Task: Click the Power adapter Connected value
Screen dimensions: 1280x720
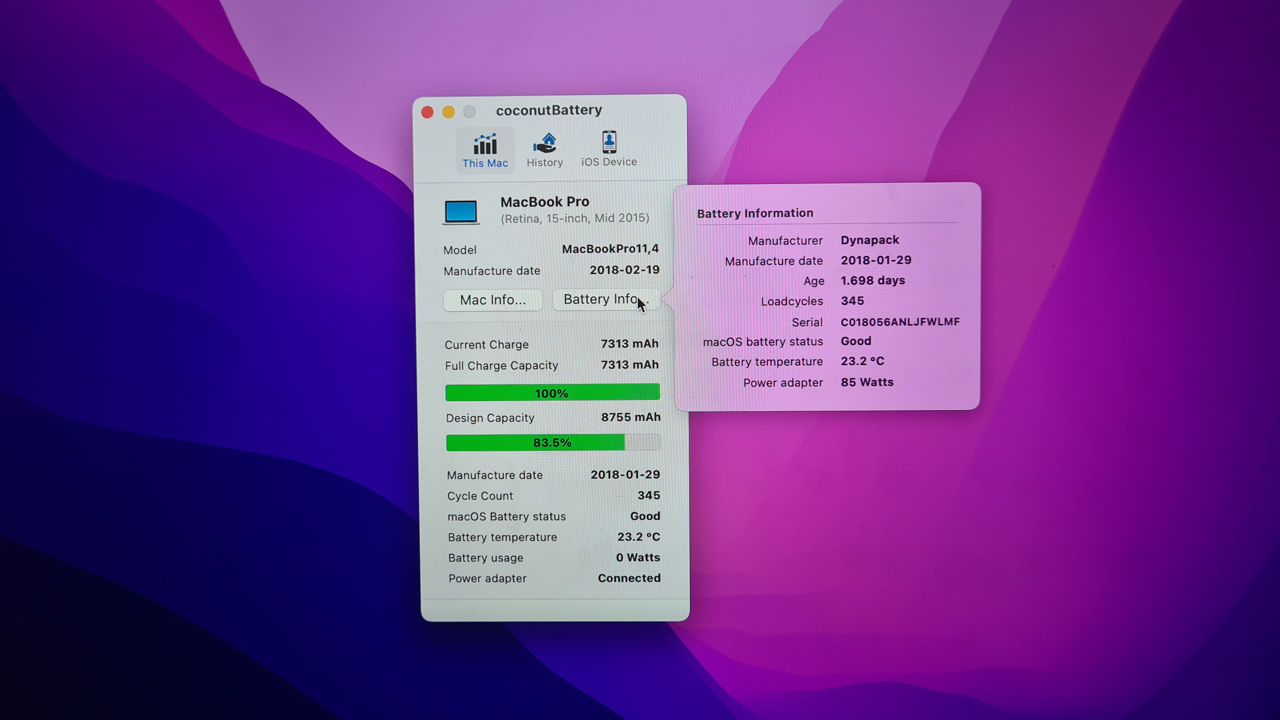Action: point(629,578)
